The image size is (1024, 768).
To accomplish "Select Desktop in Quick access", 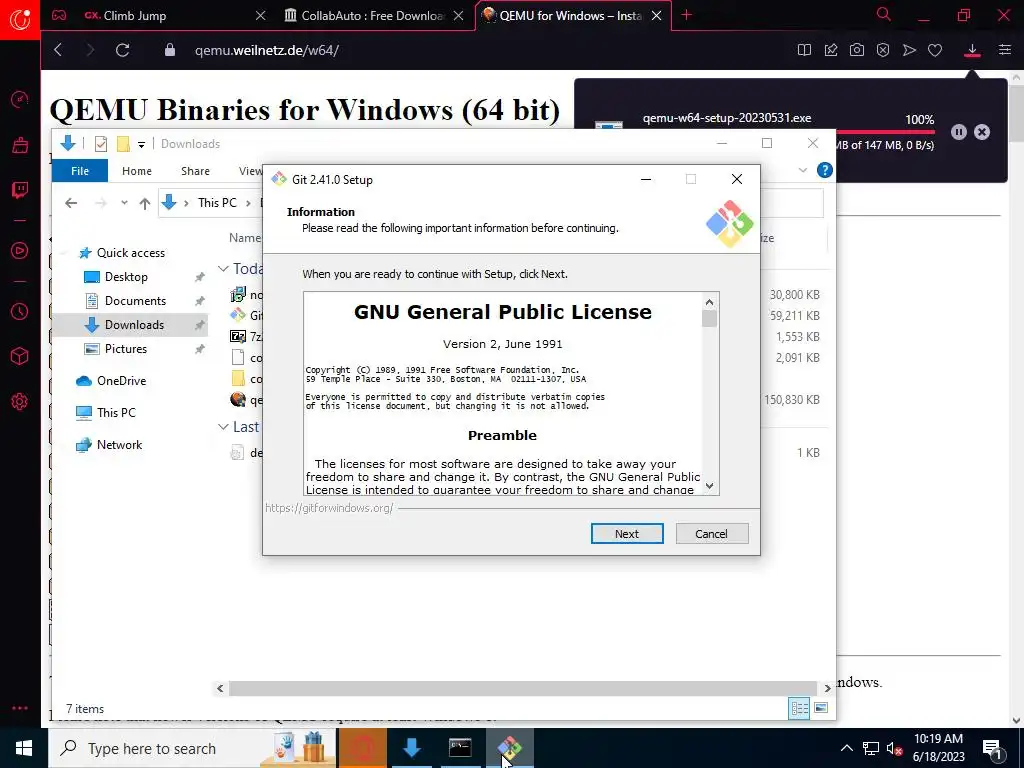I will click(x=126, y=277).
